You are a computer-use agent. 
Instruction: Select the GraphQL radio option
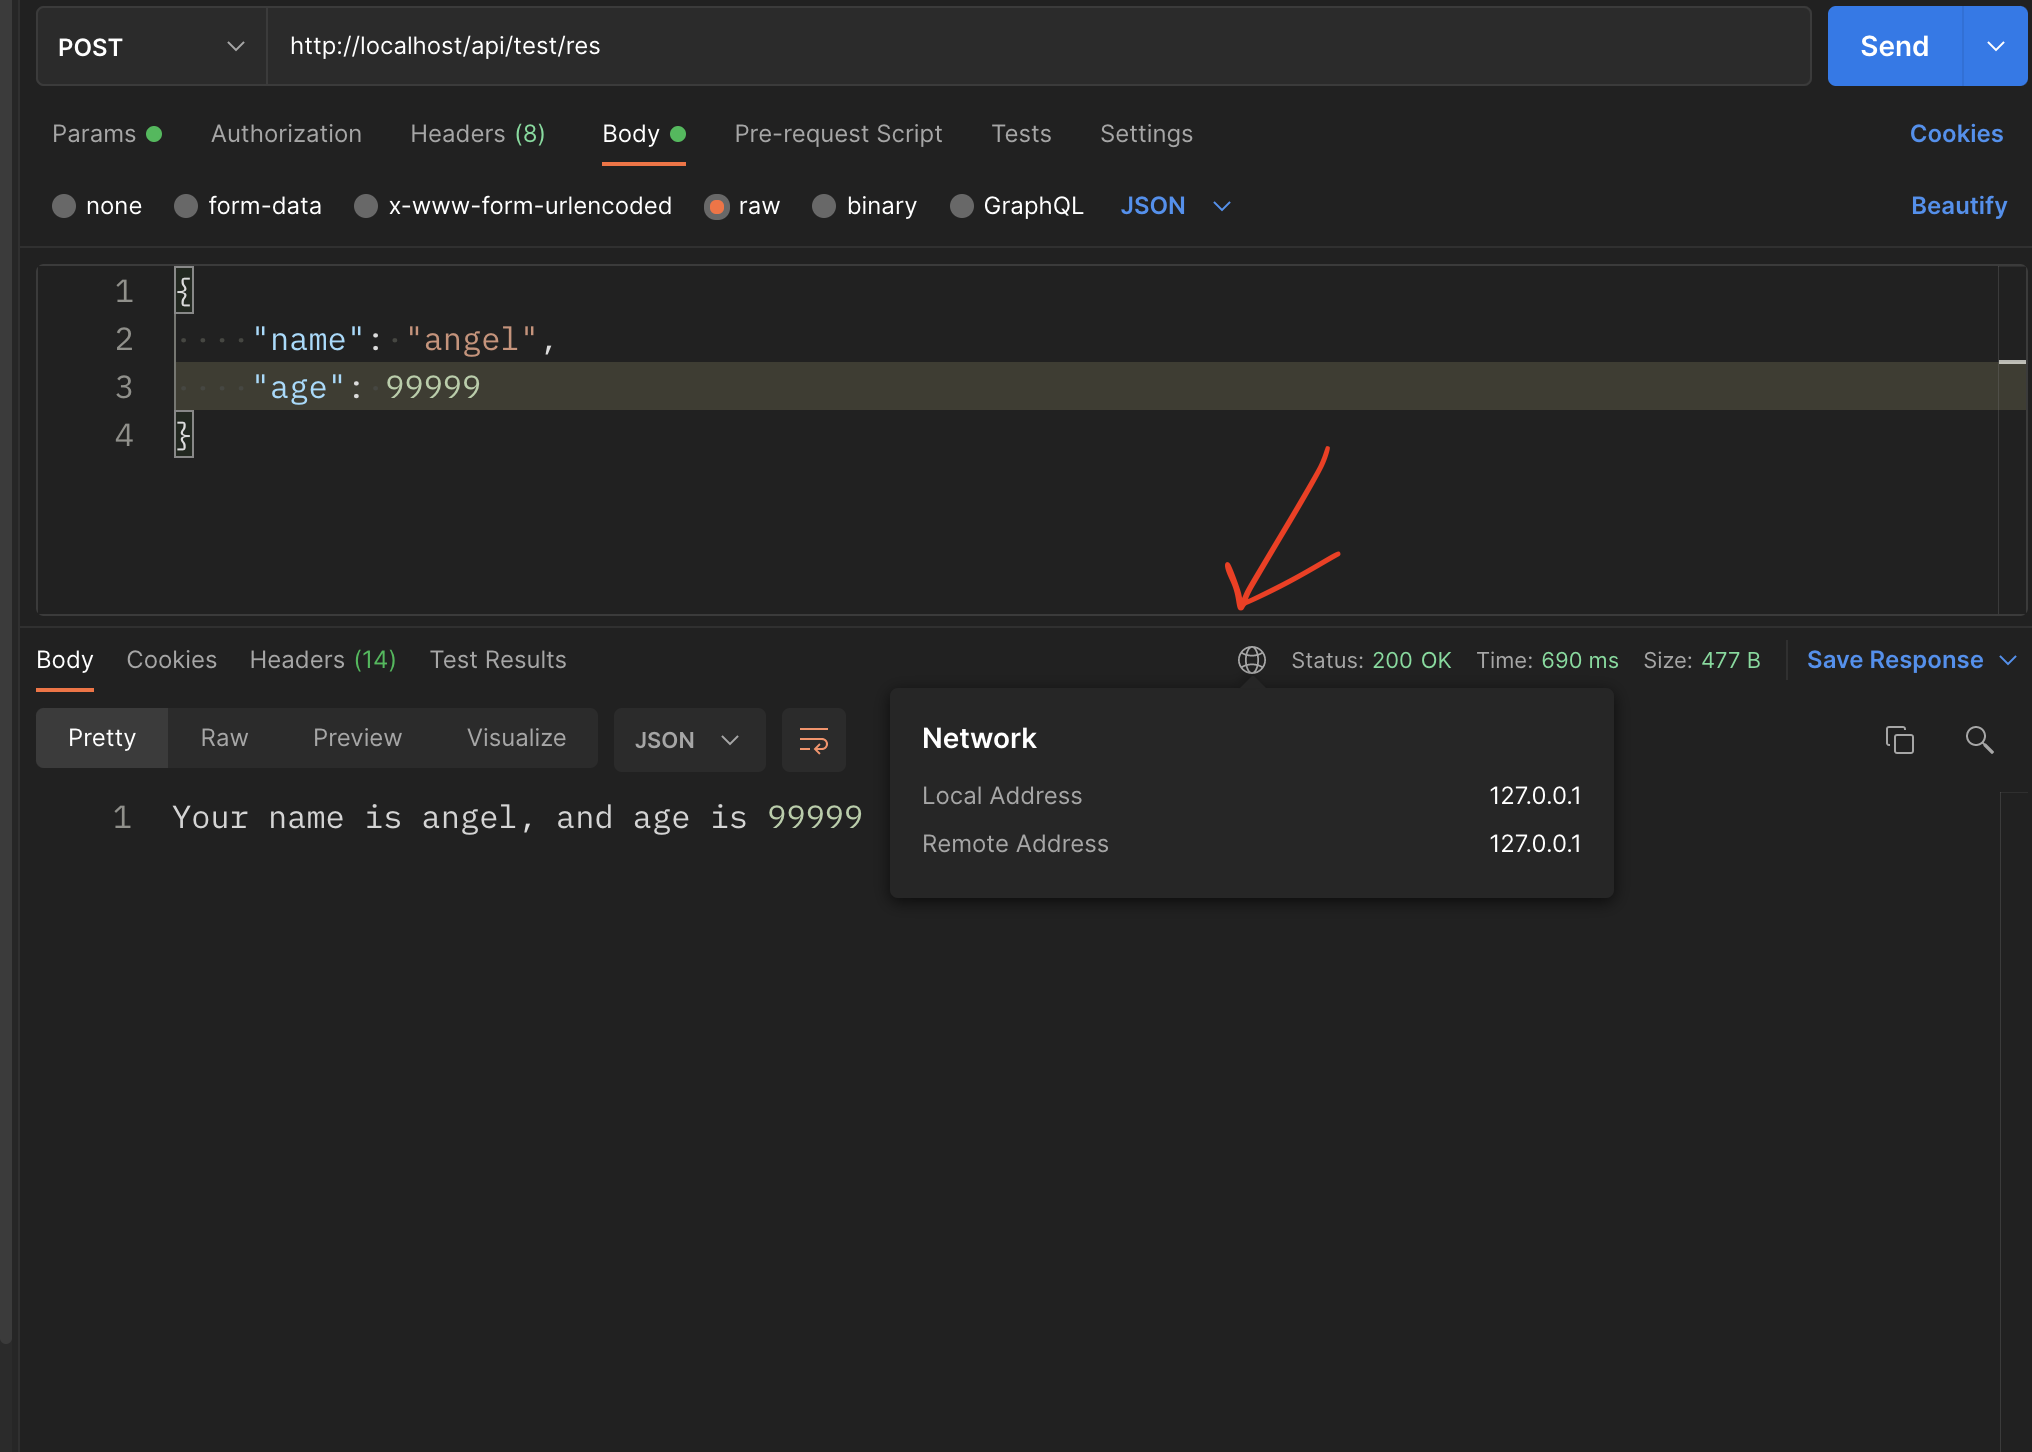coord(961,206)
